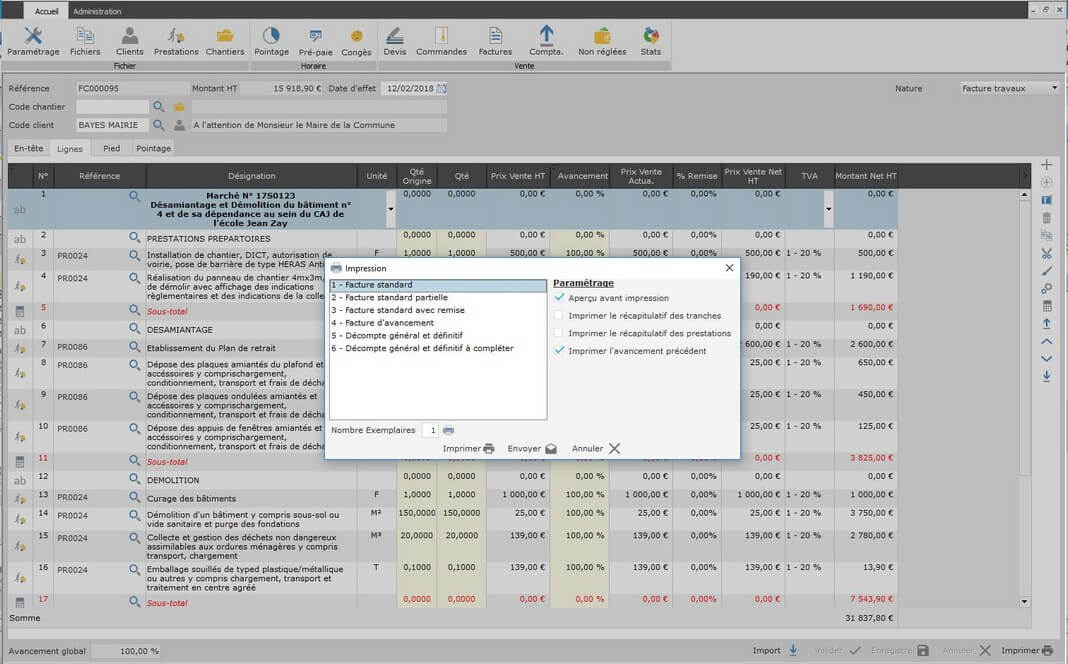Open the Paramétrage settings tool
The image size is (1068, 664).
33,42
